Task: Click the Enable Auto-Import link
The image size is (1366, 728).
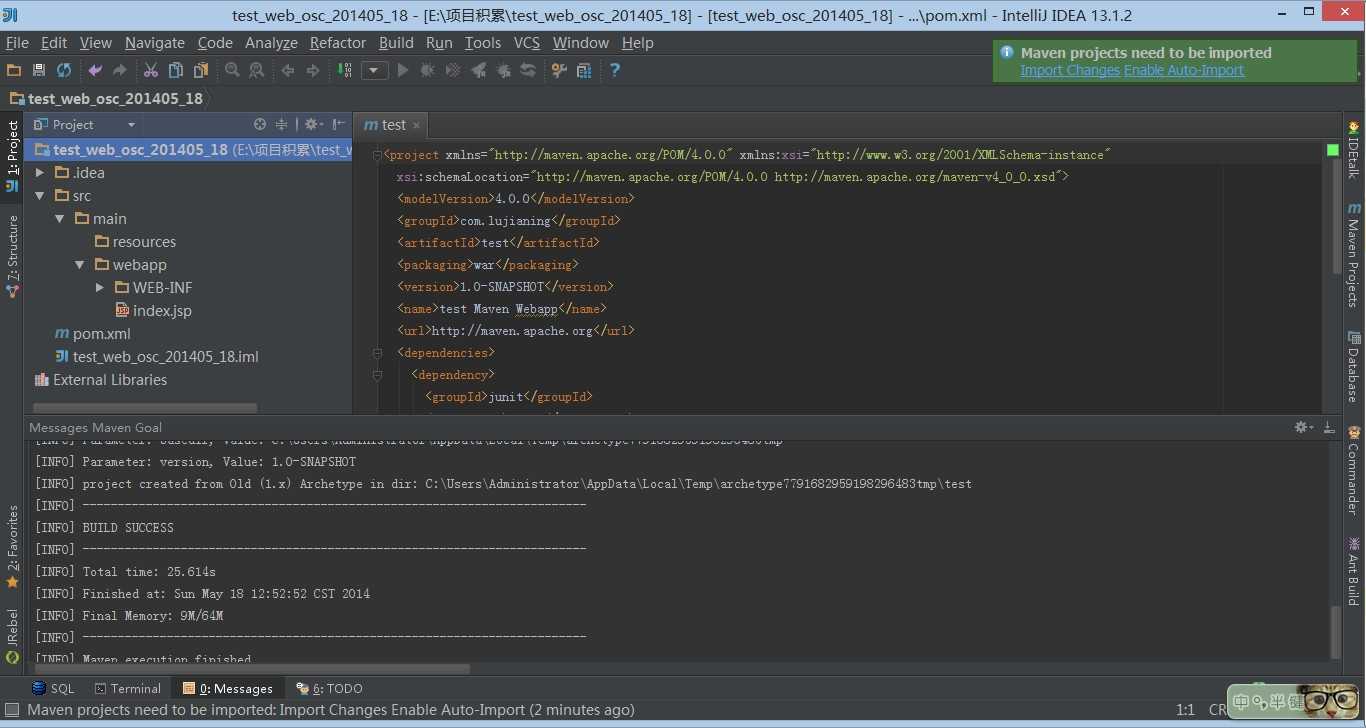Action: 1184,70
